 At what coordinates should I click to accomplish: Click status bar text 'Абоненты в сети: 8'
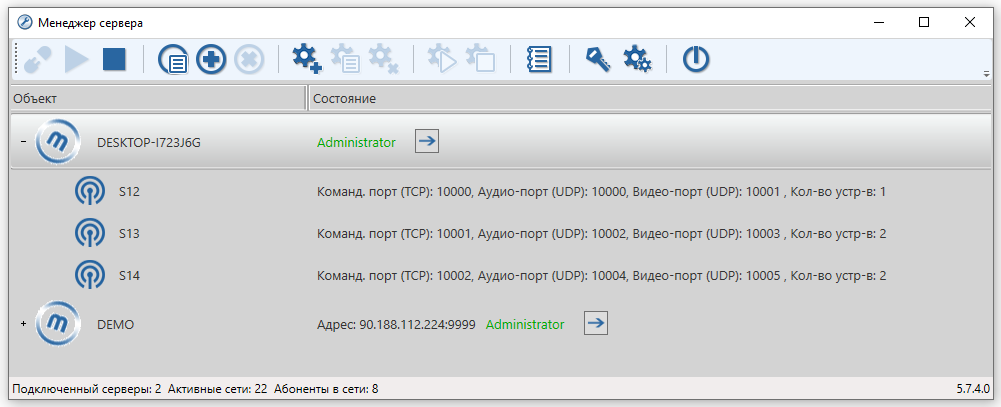click(x=326, y=388)
